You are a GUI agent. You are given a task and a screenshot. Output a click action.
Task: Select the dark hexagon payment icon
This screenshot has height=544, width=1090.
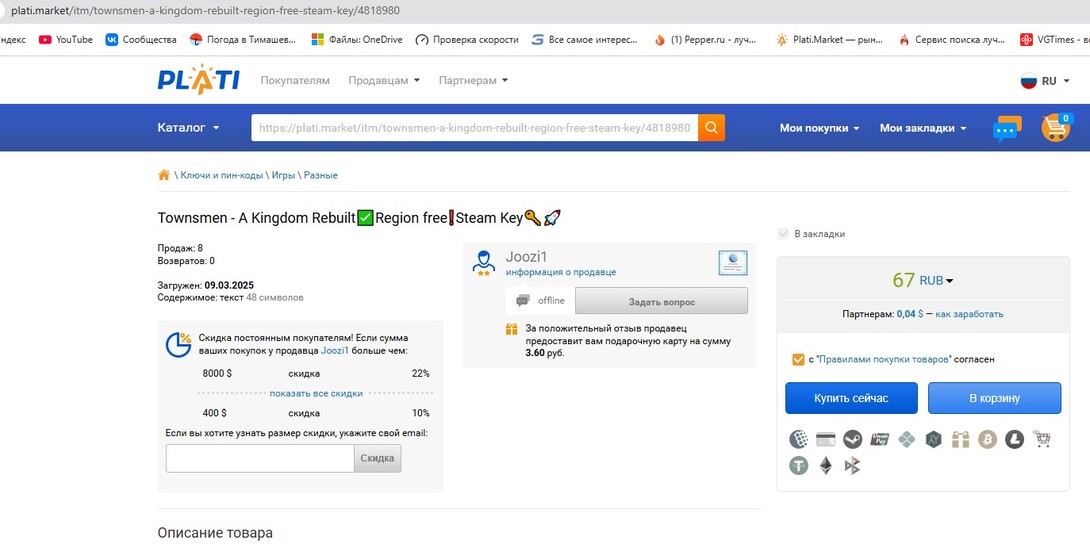(934, 439)
